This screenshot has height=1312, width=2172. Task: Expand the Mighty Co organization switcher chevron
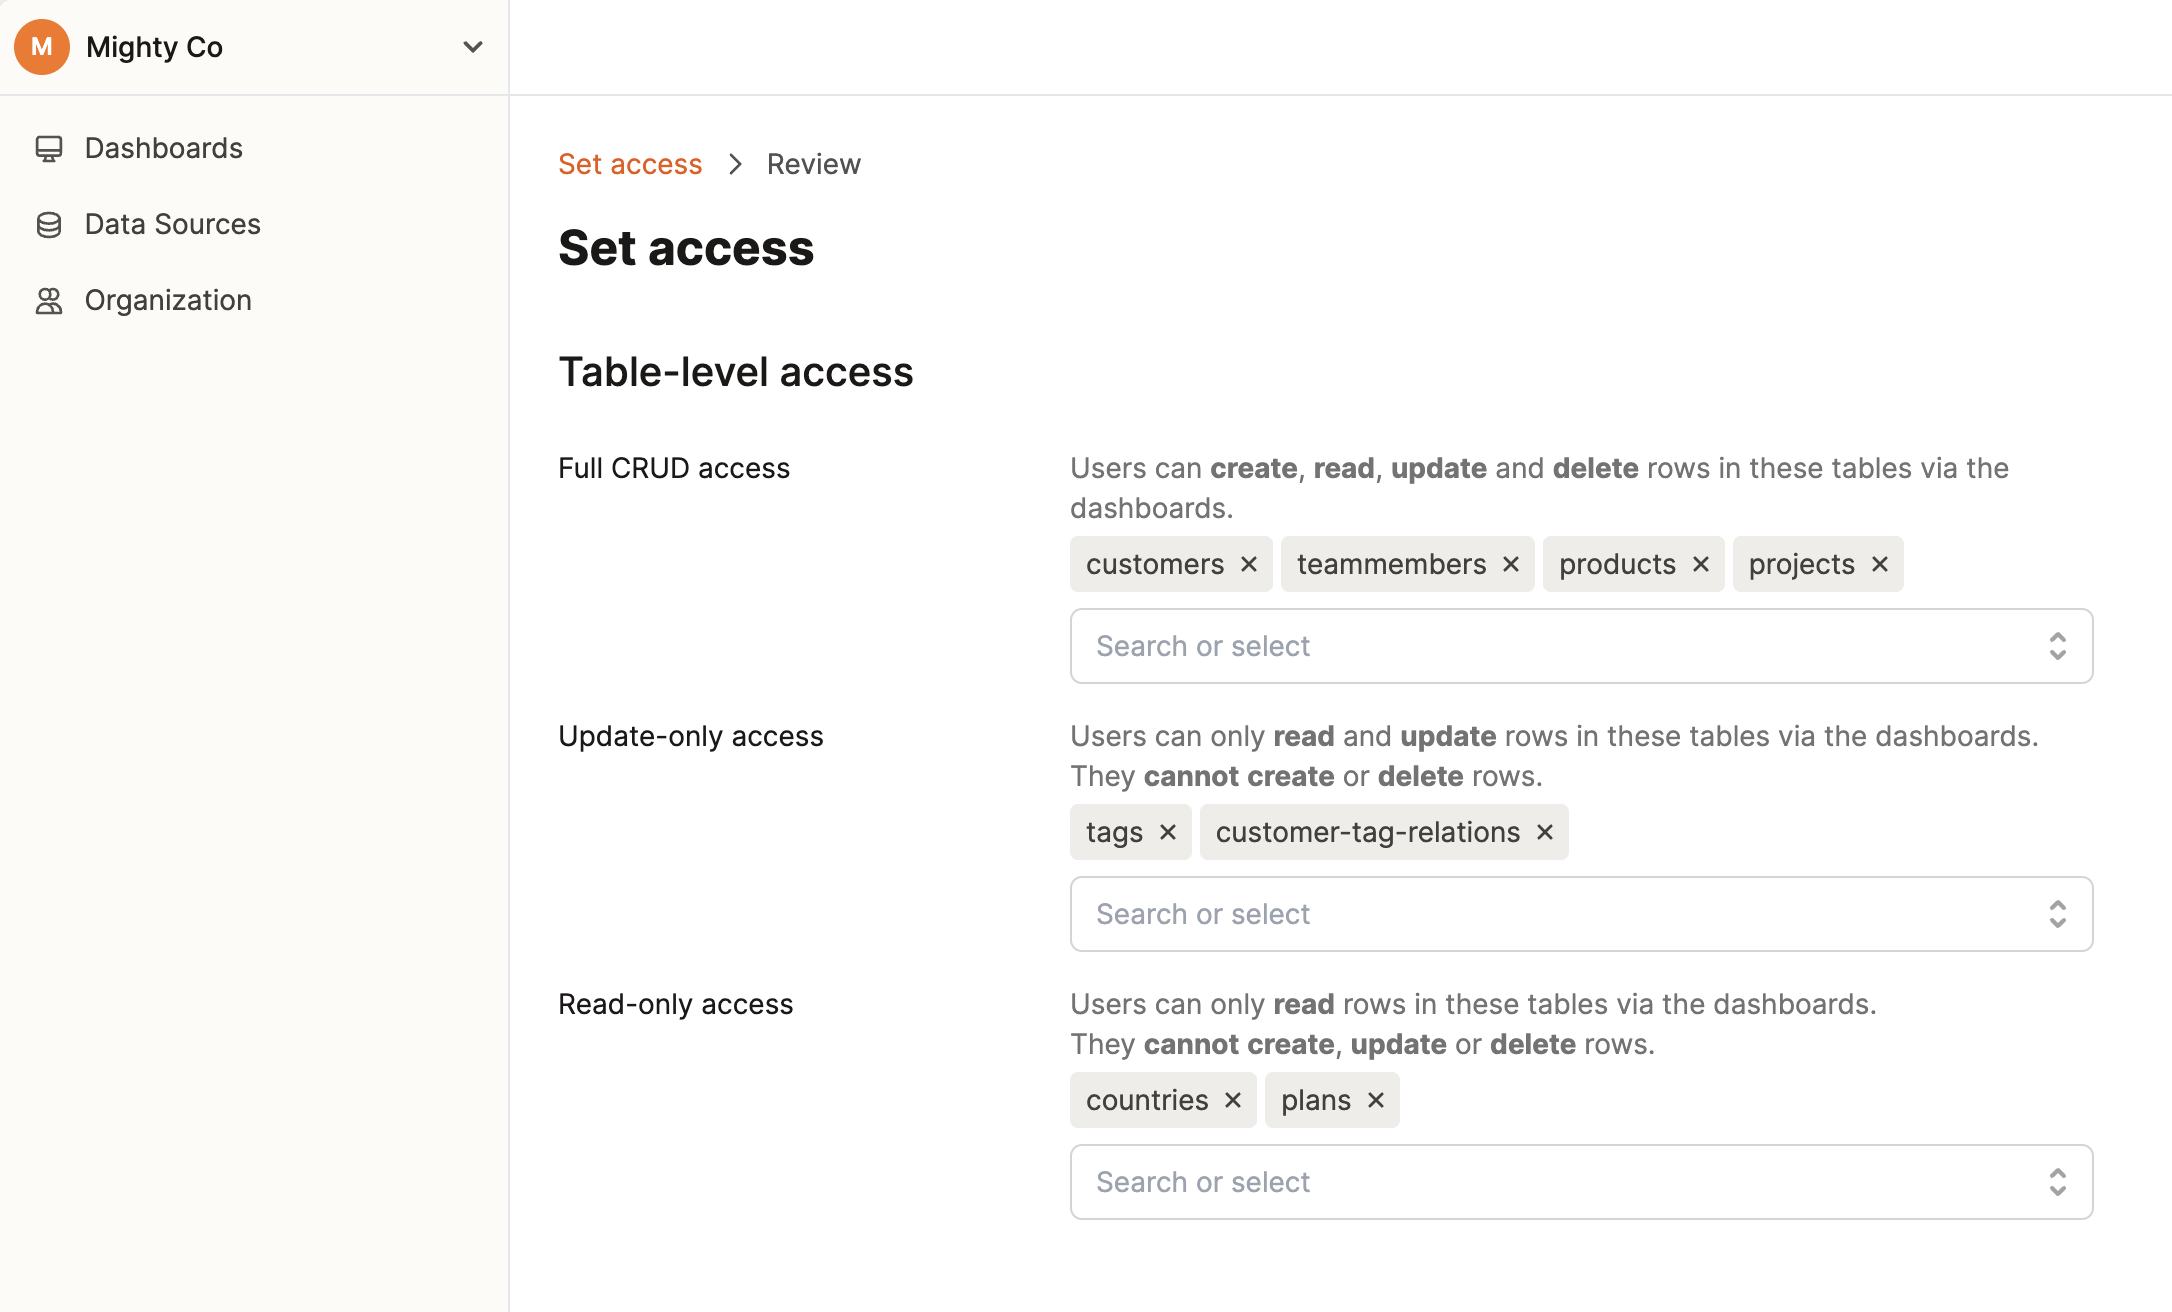click(473, 47)
